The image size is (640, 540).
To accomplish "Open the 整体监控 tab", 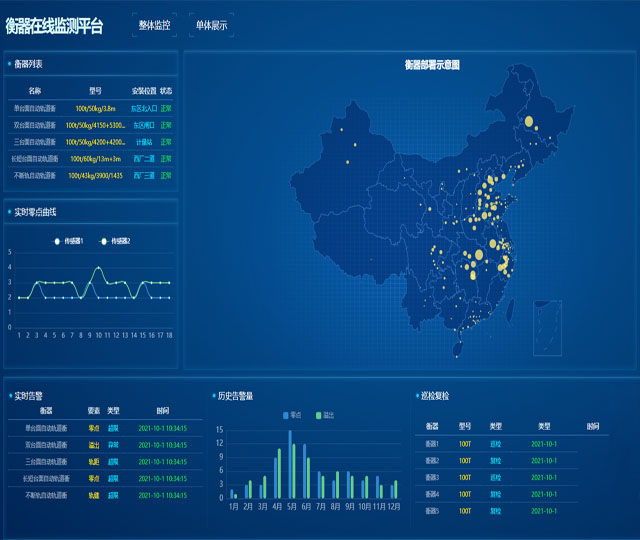I will pos(155,25).
